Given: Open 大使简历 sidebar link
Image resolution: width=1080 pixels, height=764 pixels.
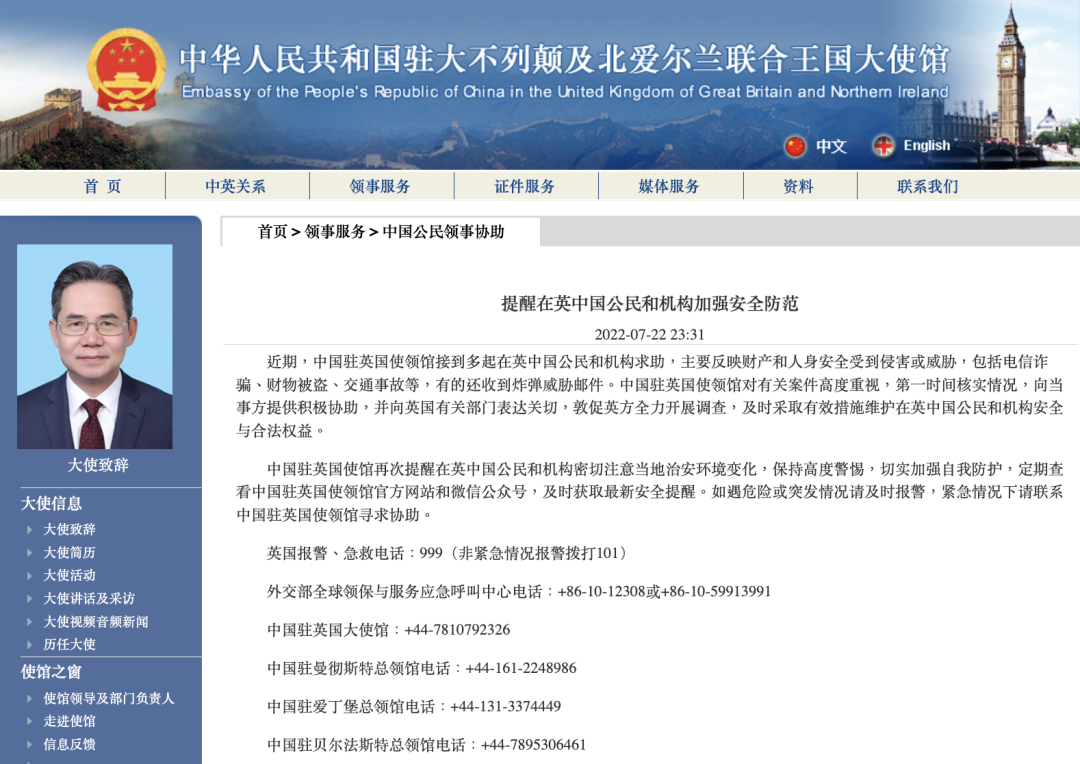Looking at the screenshot, I should tap(70, 553).
